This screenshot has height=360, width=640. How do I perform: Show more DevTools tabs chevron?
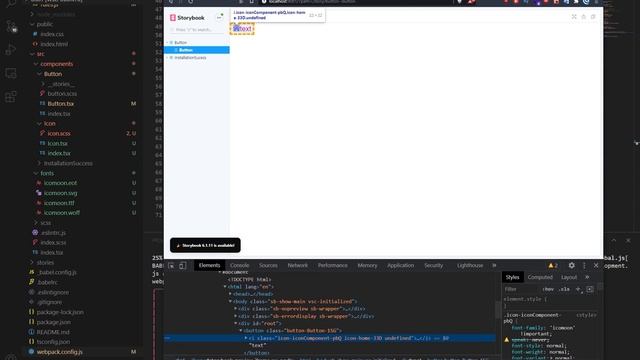[x=494, y=265]
